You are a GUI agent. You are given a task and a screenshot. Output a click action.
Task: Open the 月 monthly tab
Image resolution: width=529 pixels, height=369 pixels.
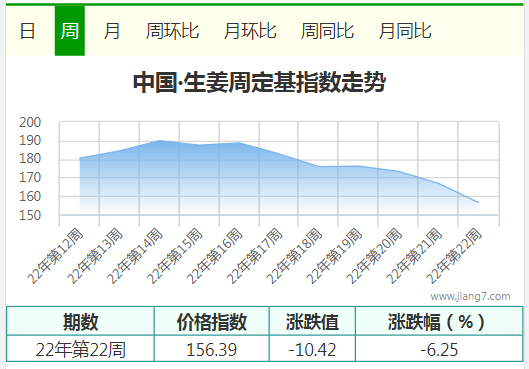(x=112, y=31)
